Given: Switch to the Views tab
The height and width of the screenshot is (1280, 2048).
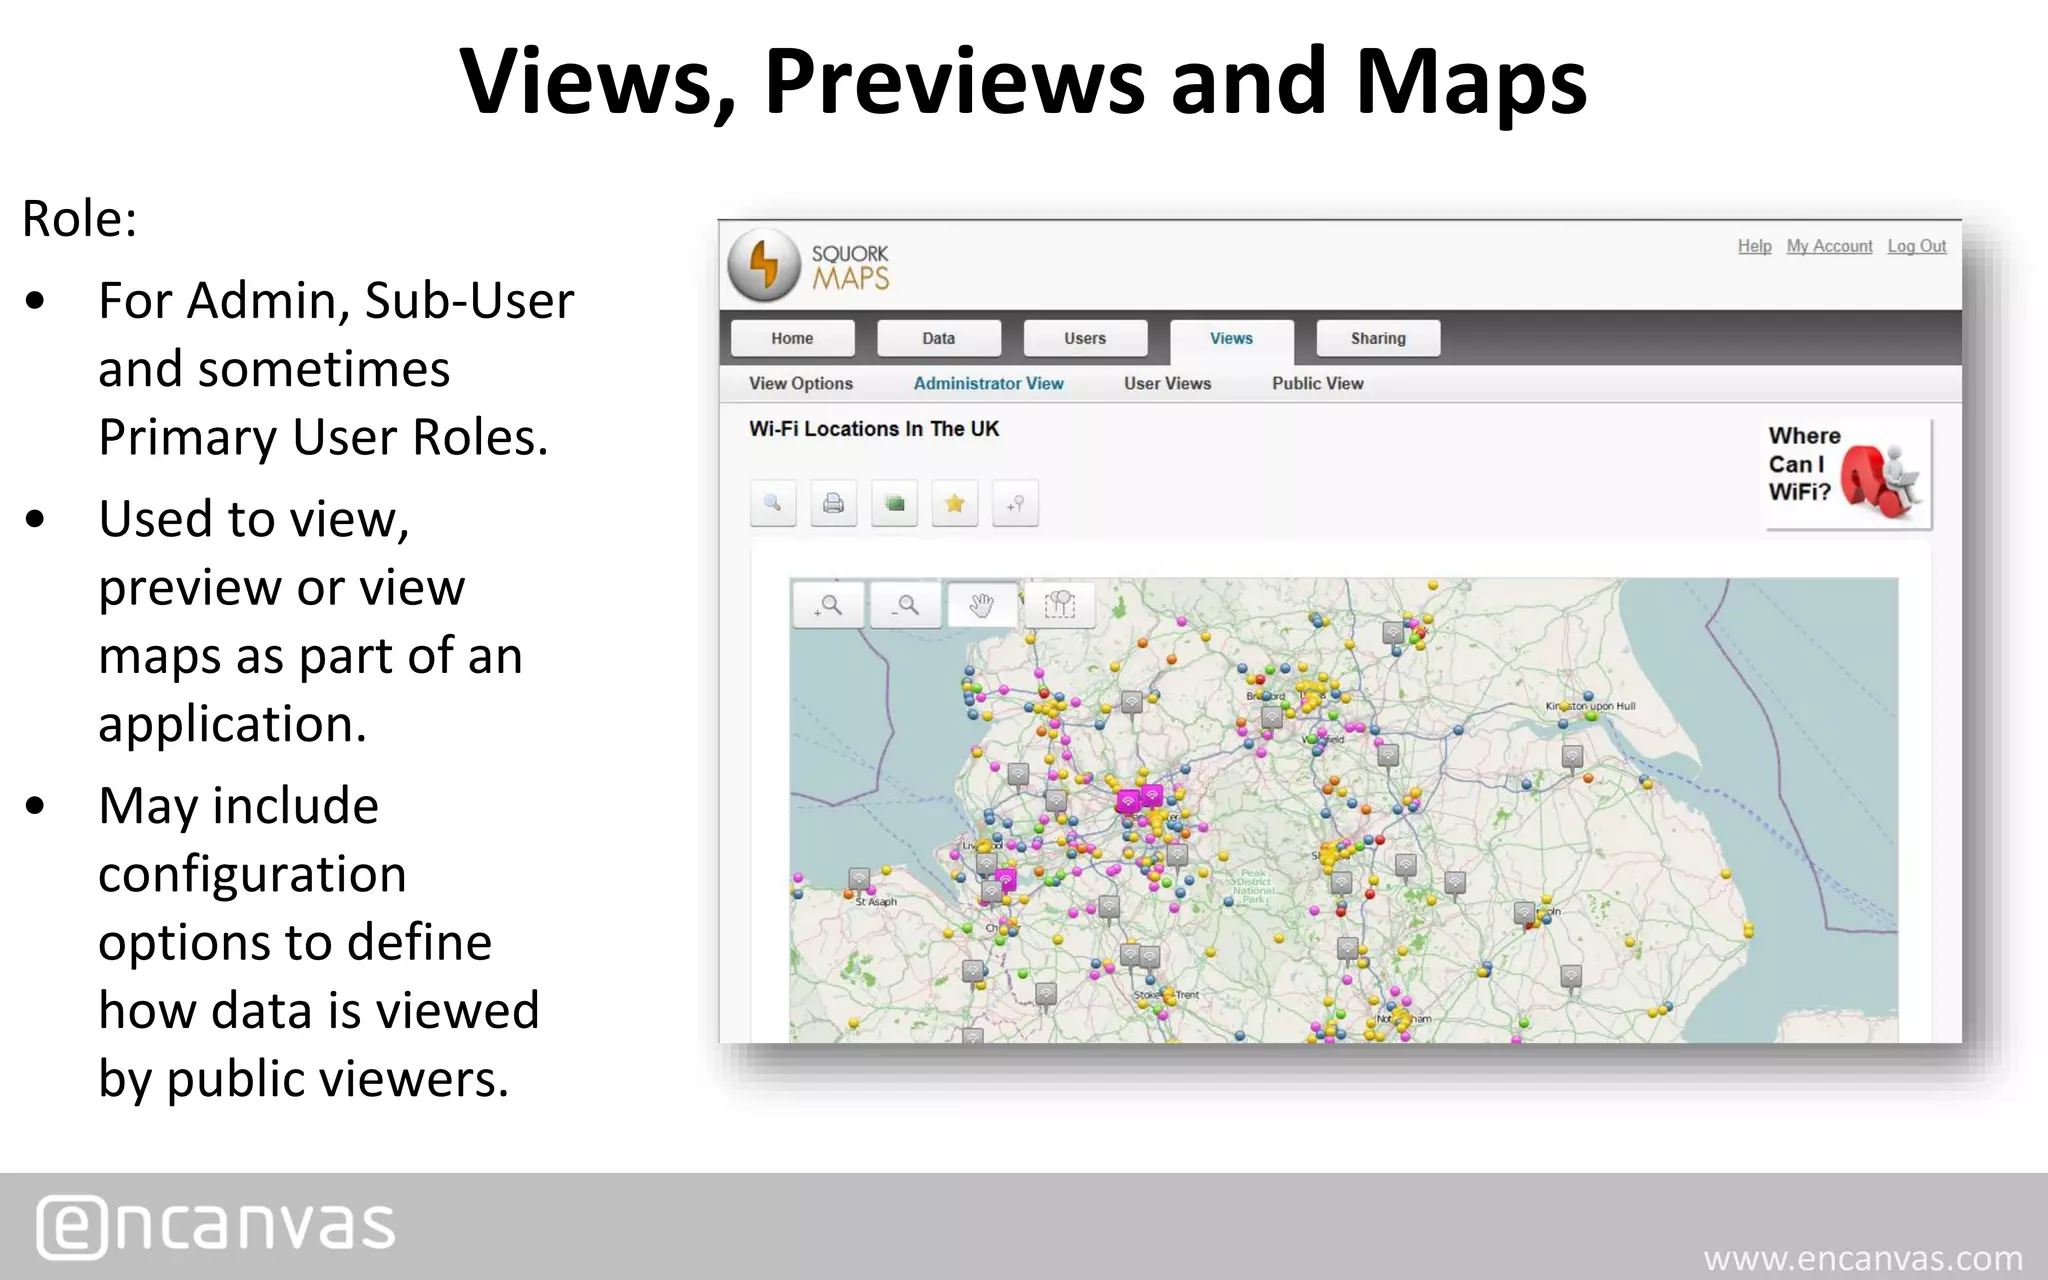Looking at the screenshot, I should click(x=1231, y=340).
